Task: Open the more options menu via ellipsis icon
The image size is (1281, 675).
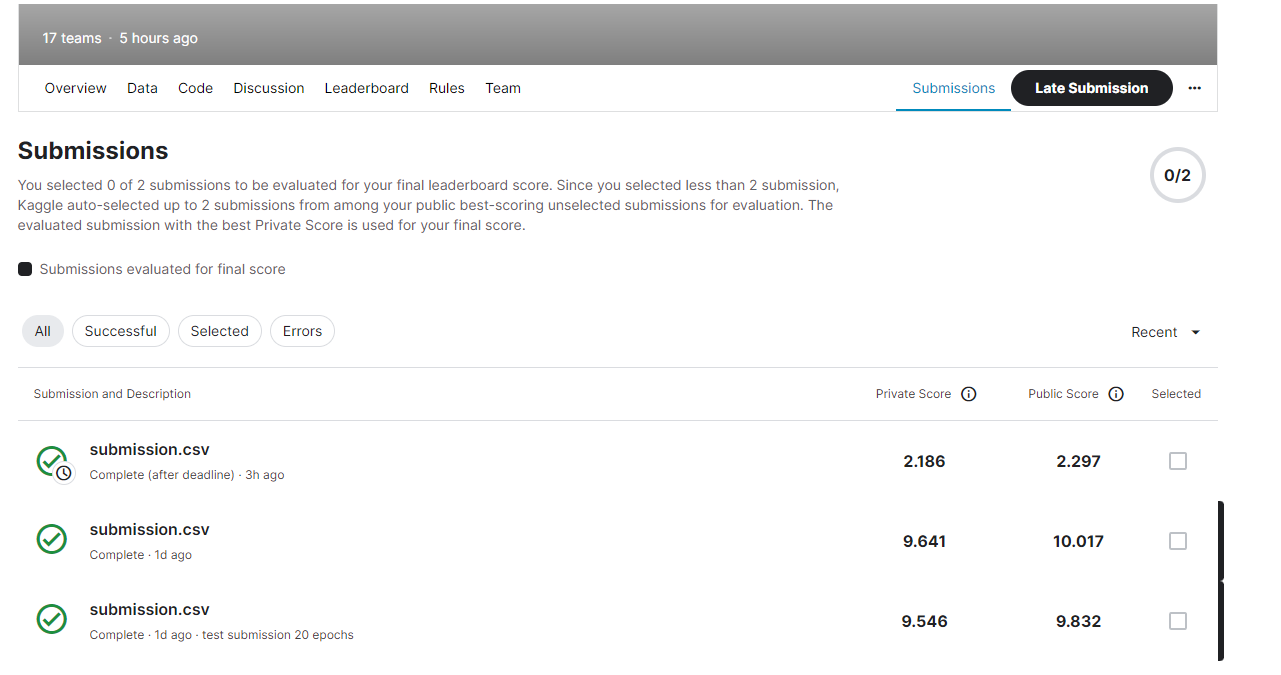Action: (1194, 88)
